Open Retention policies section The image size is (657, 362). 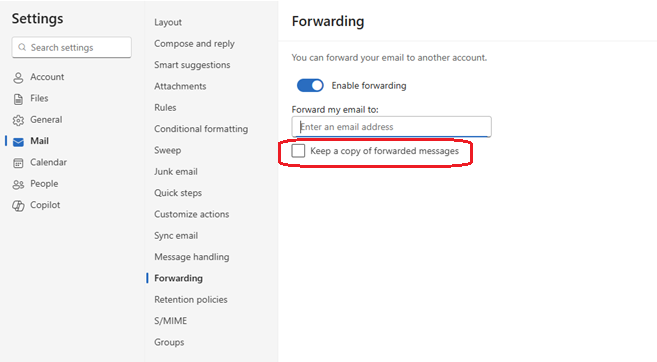[191, 300]
